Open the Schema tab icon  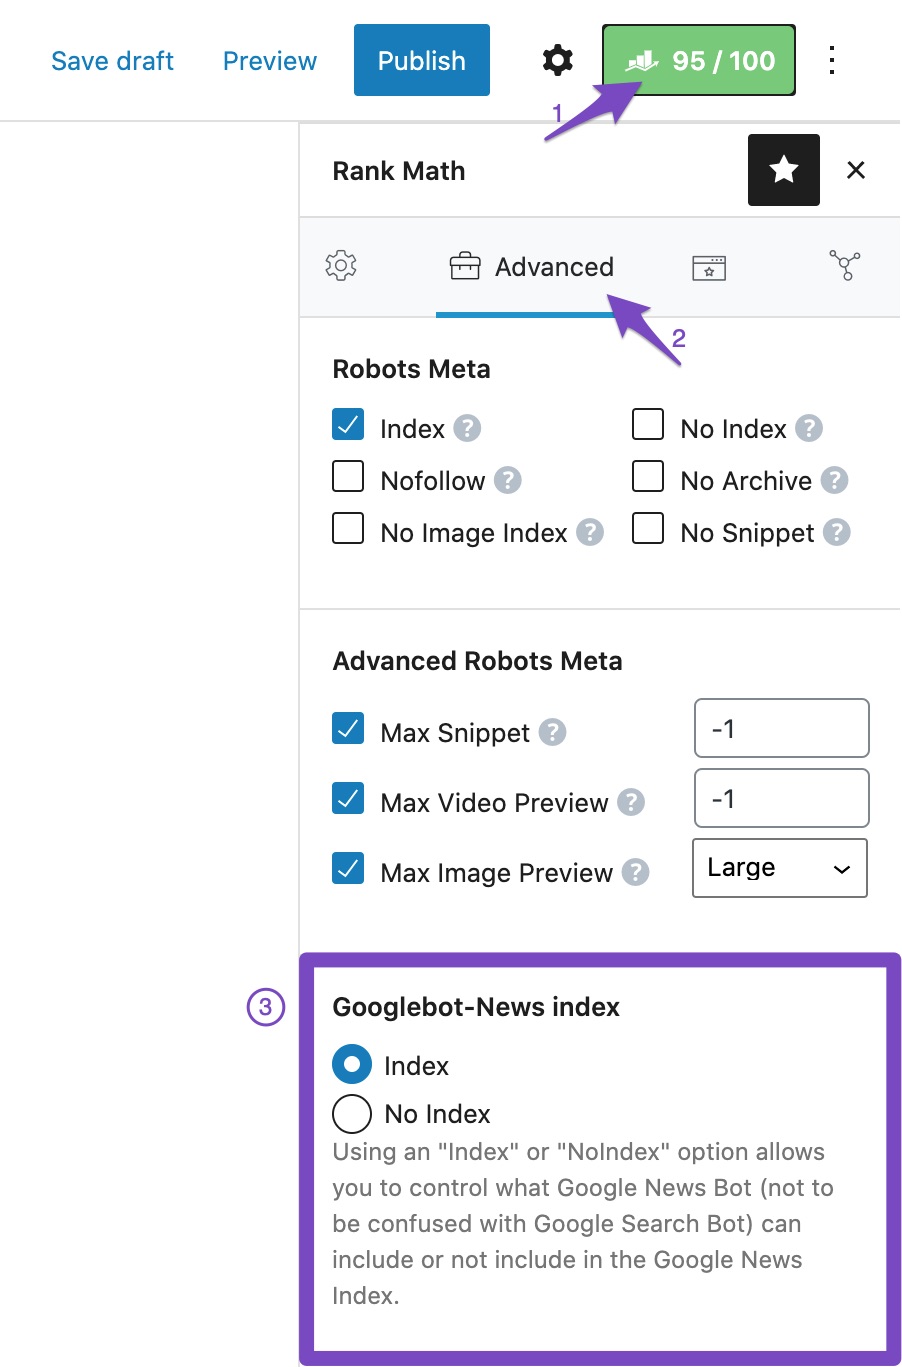709,267
